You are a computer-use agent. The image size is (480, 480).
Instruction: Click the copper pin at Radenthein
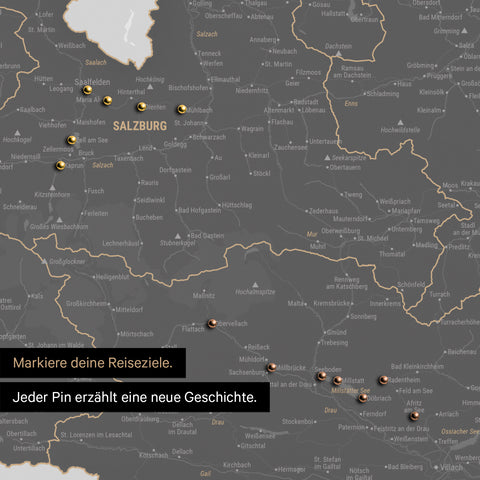pyautogui.click(x=383, y=379)
